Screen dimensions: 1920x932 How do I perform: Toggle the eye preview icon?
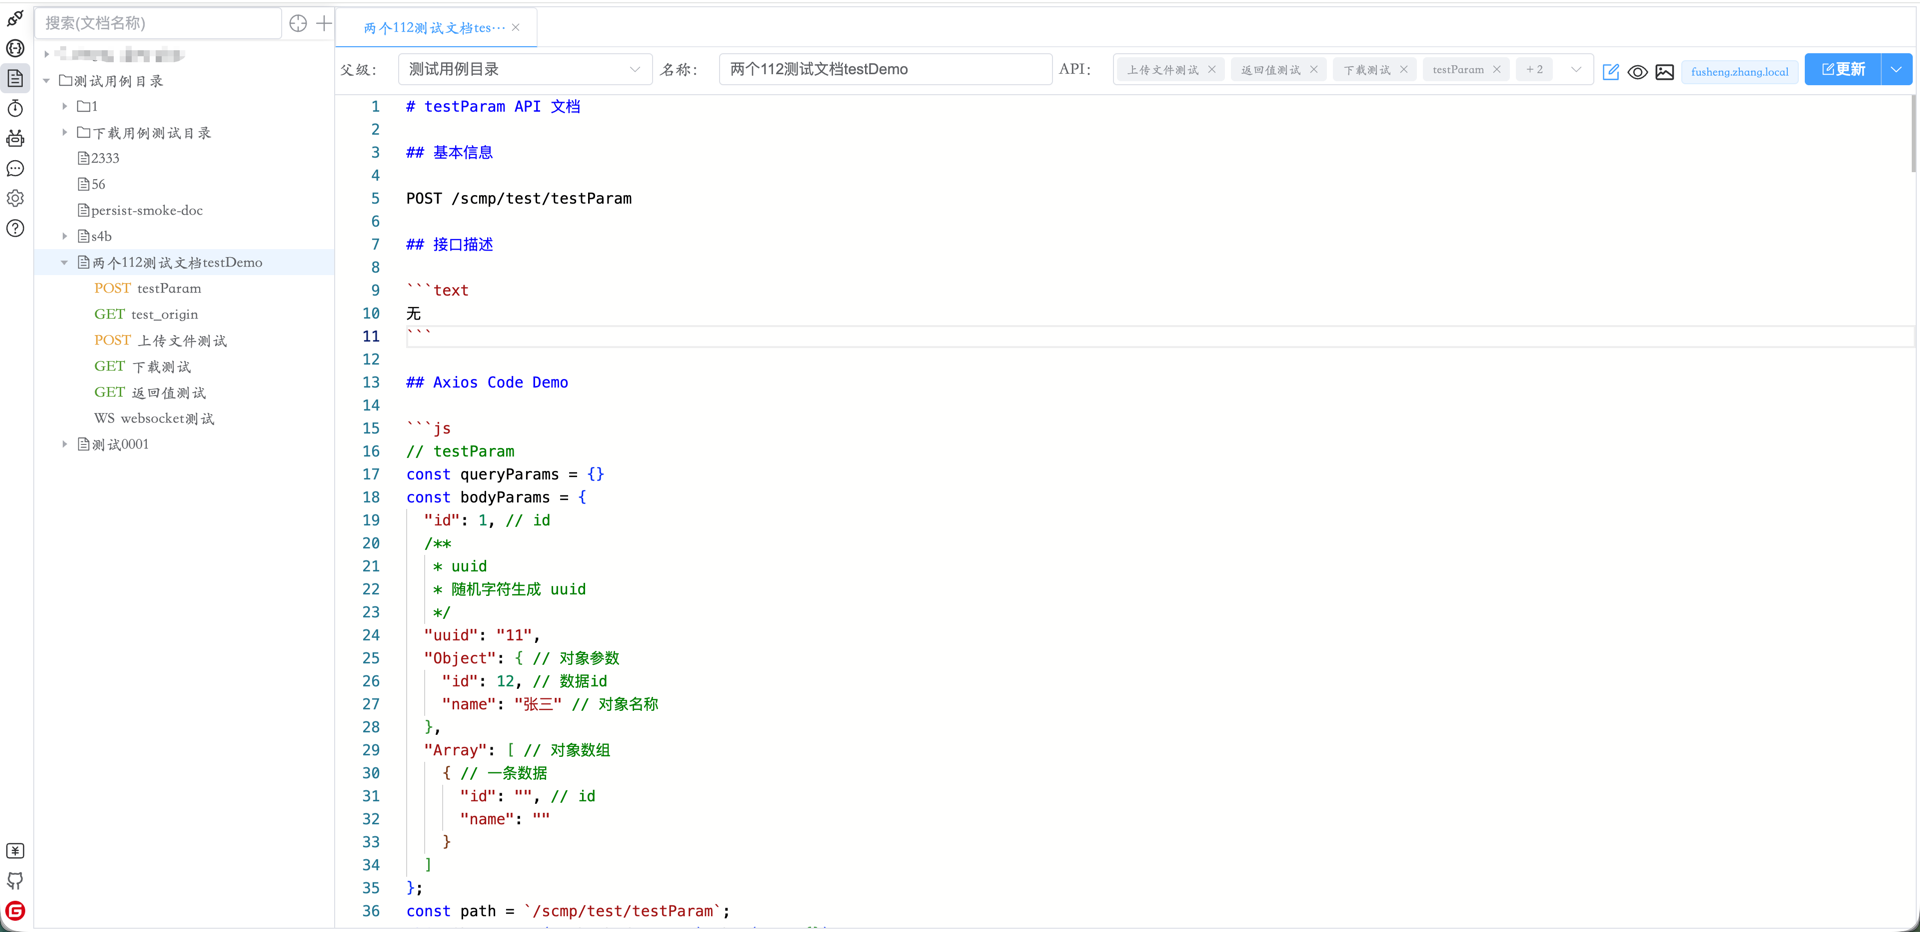click(x=1638, y=71)
